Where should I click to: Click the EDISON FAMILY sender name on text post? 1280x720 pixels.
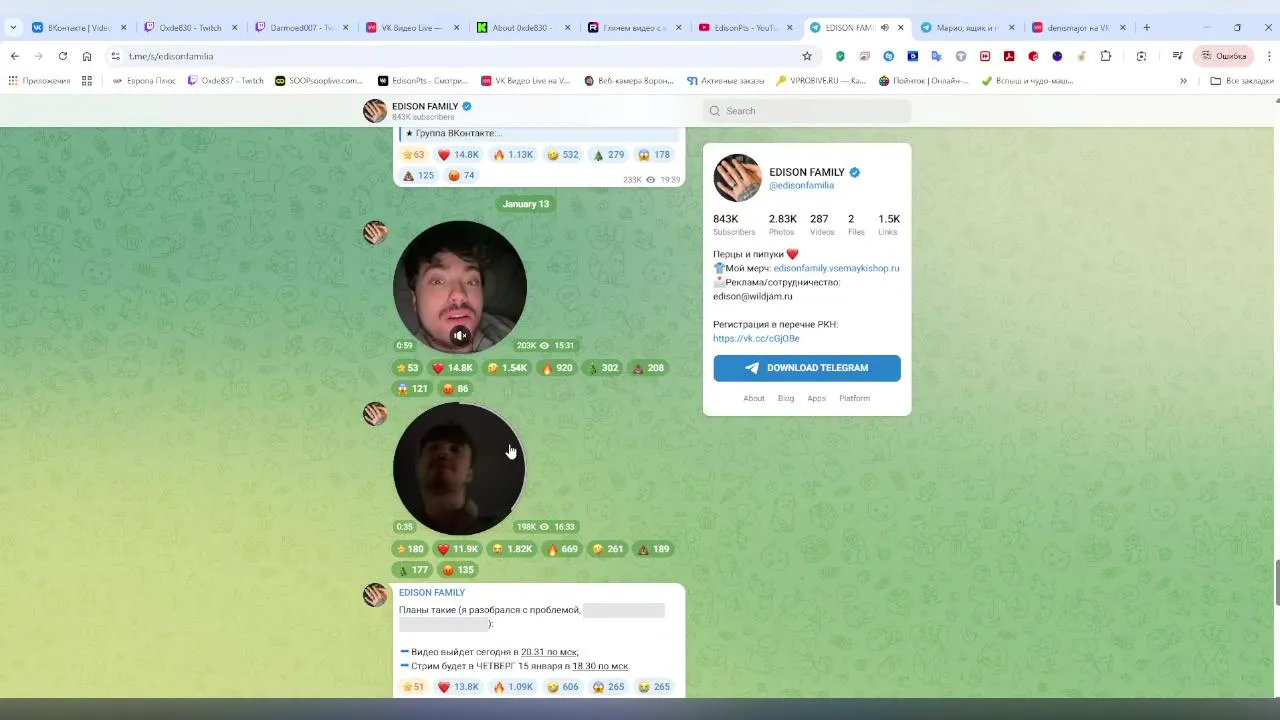432,592
